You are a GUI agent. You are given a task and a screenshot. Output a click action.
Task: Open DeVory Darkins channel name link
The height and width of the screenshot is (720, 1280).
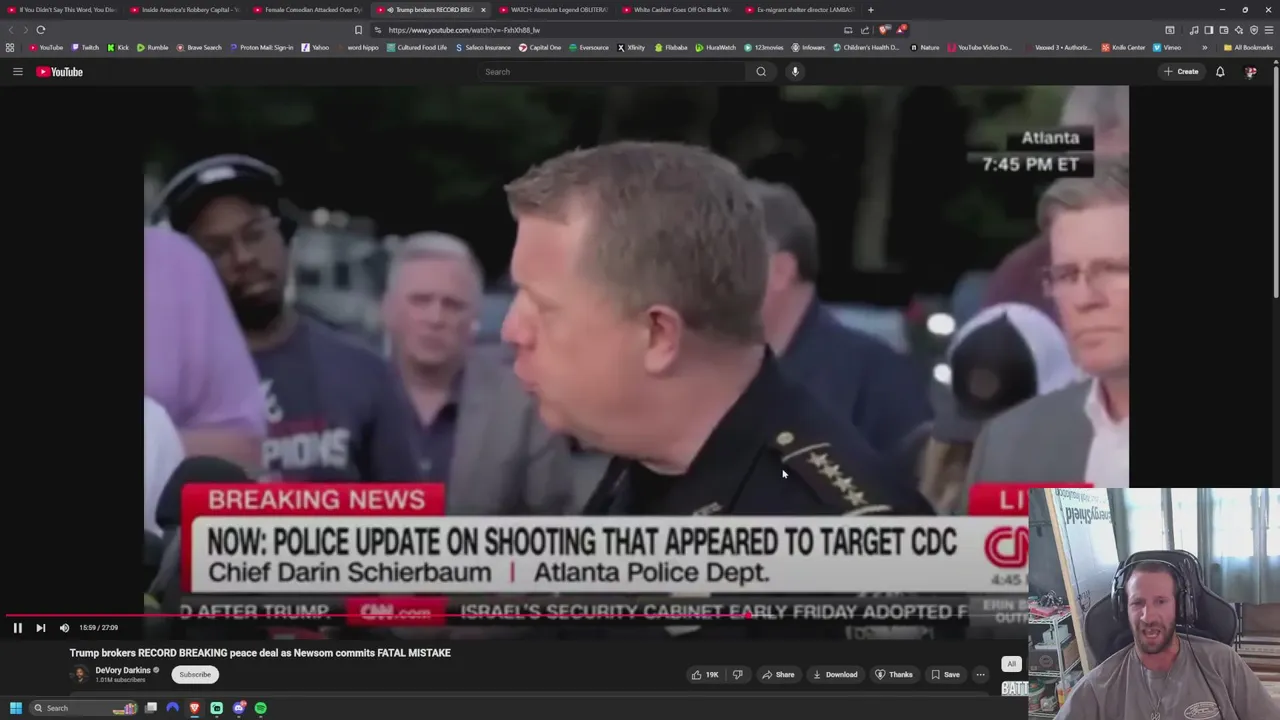pyautogui.click(x=123, y=670)
